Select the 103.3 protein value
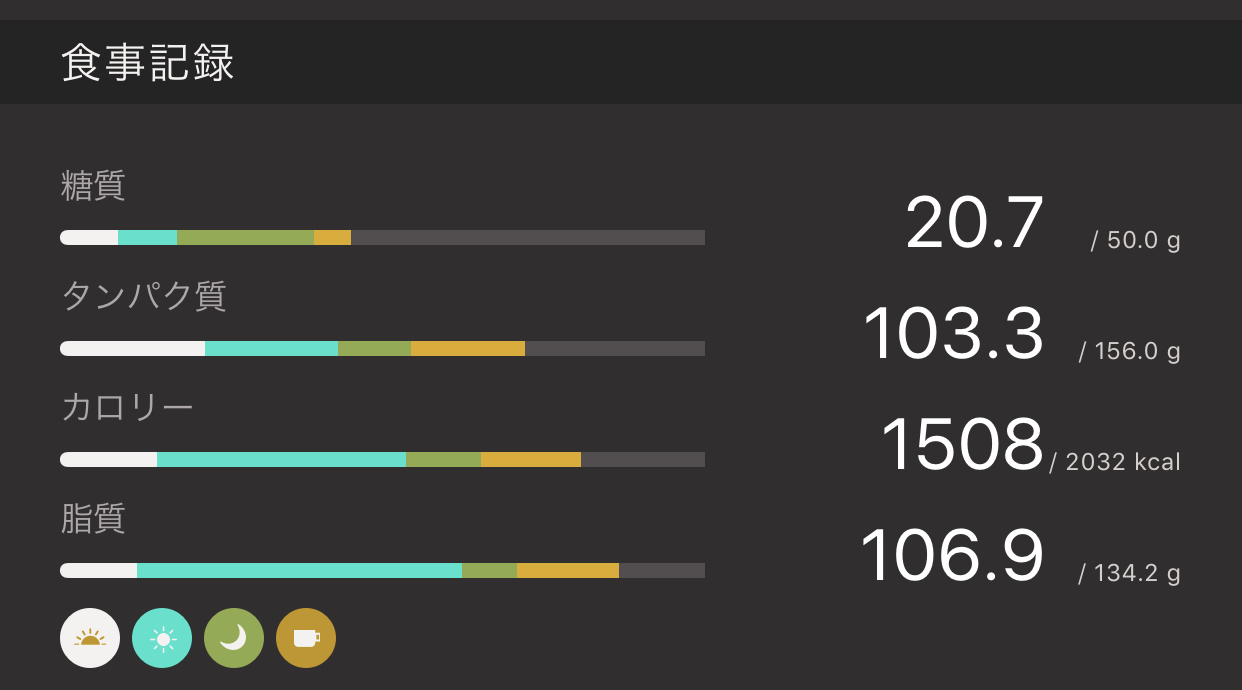Screen dimensions: 1242x690 point(953,334)
